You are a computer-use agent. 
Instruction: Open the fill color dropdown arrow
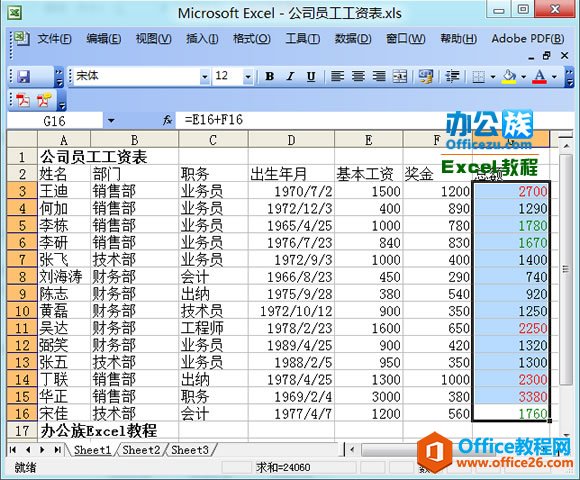[x=523, y=77]
